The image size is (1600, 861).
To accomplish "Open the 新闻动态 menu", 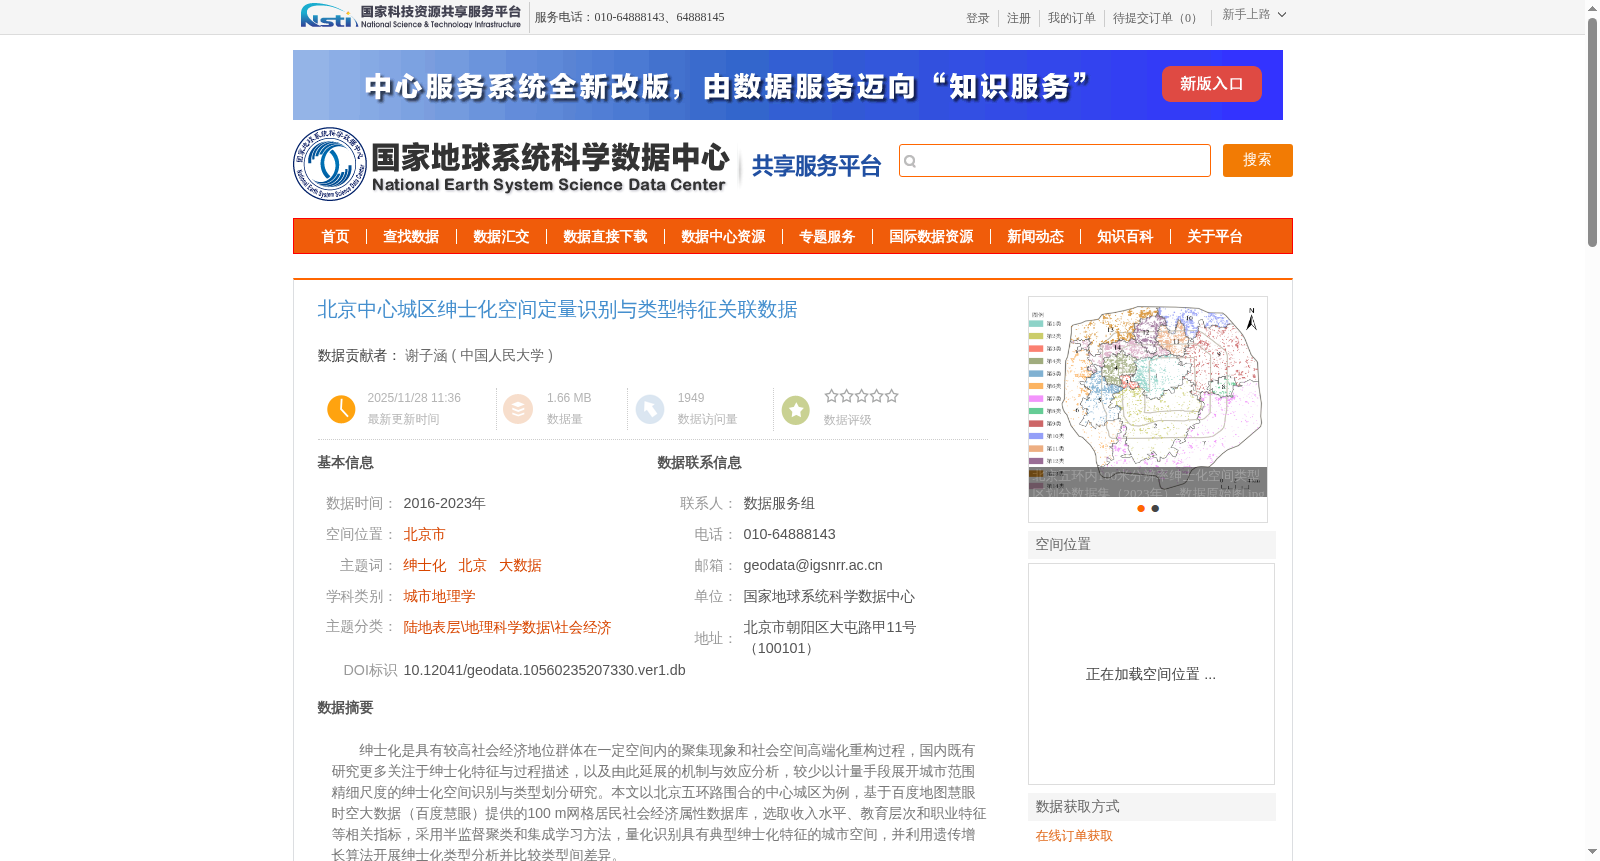I will pos(1035,237).
